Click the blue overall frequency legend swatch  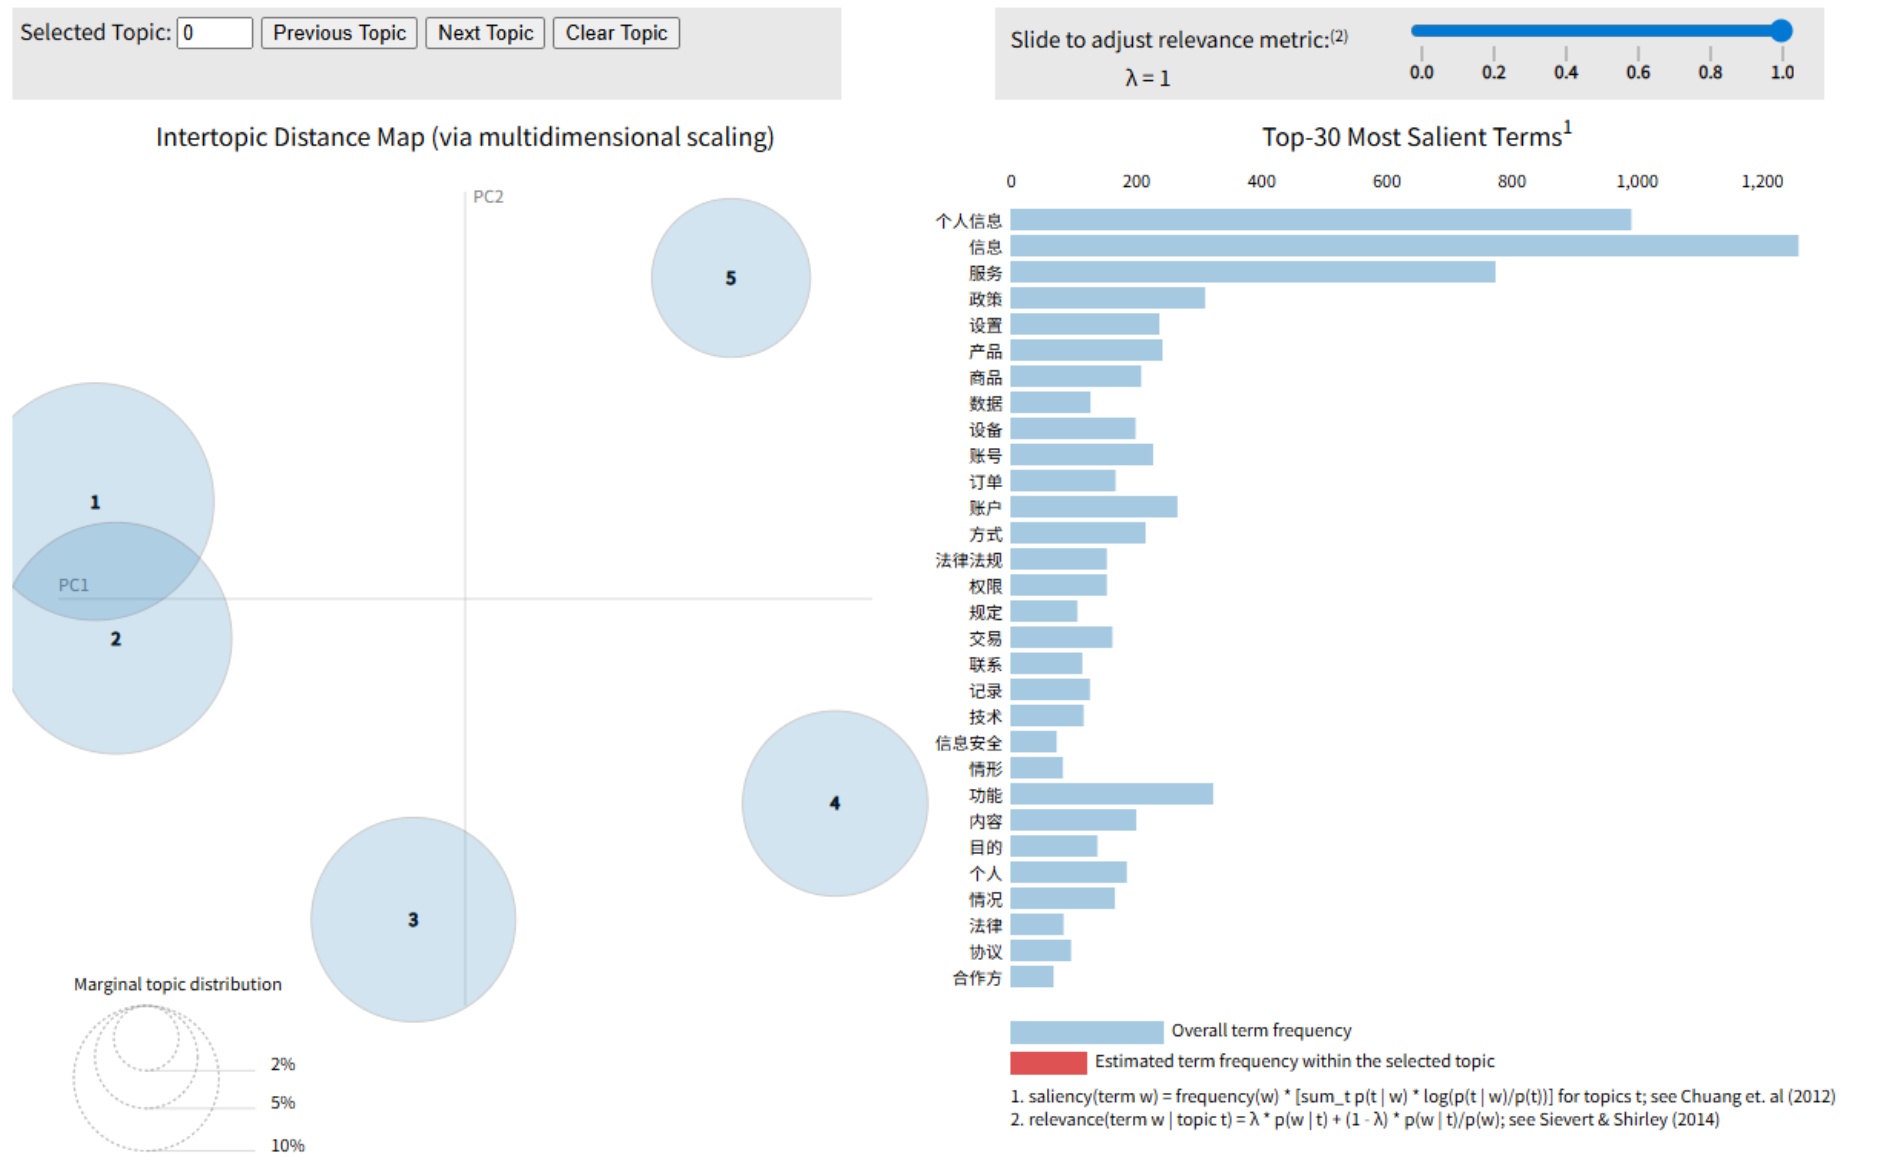1086,1032
